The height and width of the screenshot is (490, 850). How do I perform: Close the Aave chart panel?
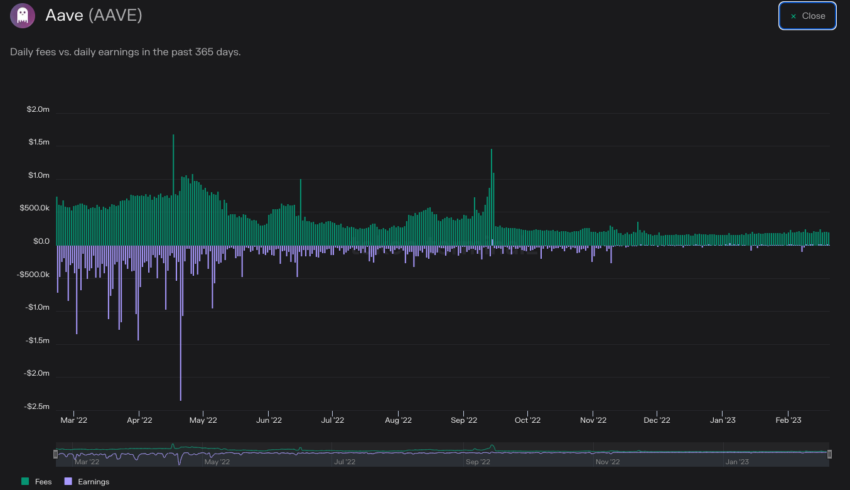click(807, 16)
